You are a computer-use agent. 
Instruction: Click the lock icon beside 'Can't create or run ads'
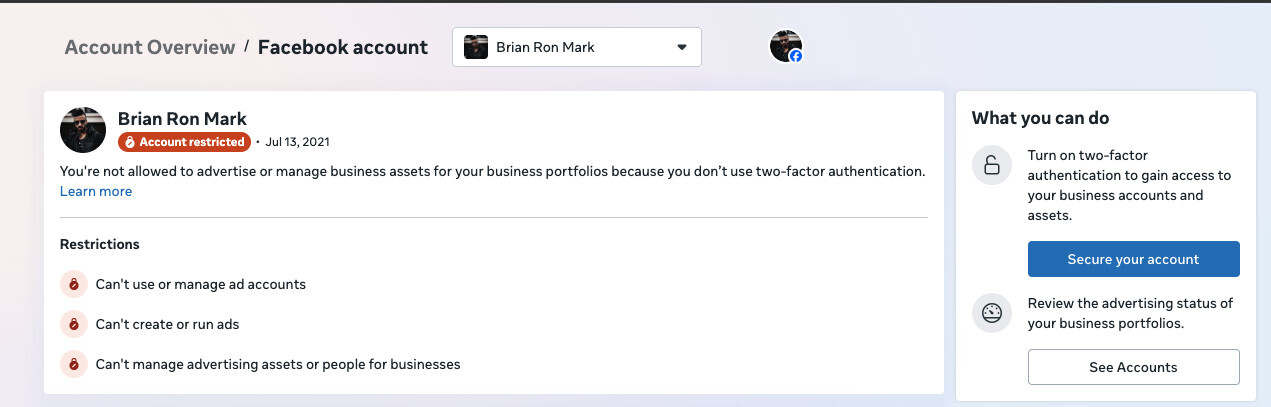73,324
